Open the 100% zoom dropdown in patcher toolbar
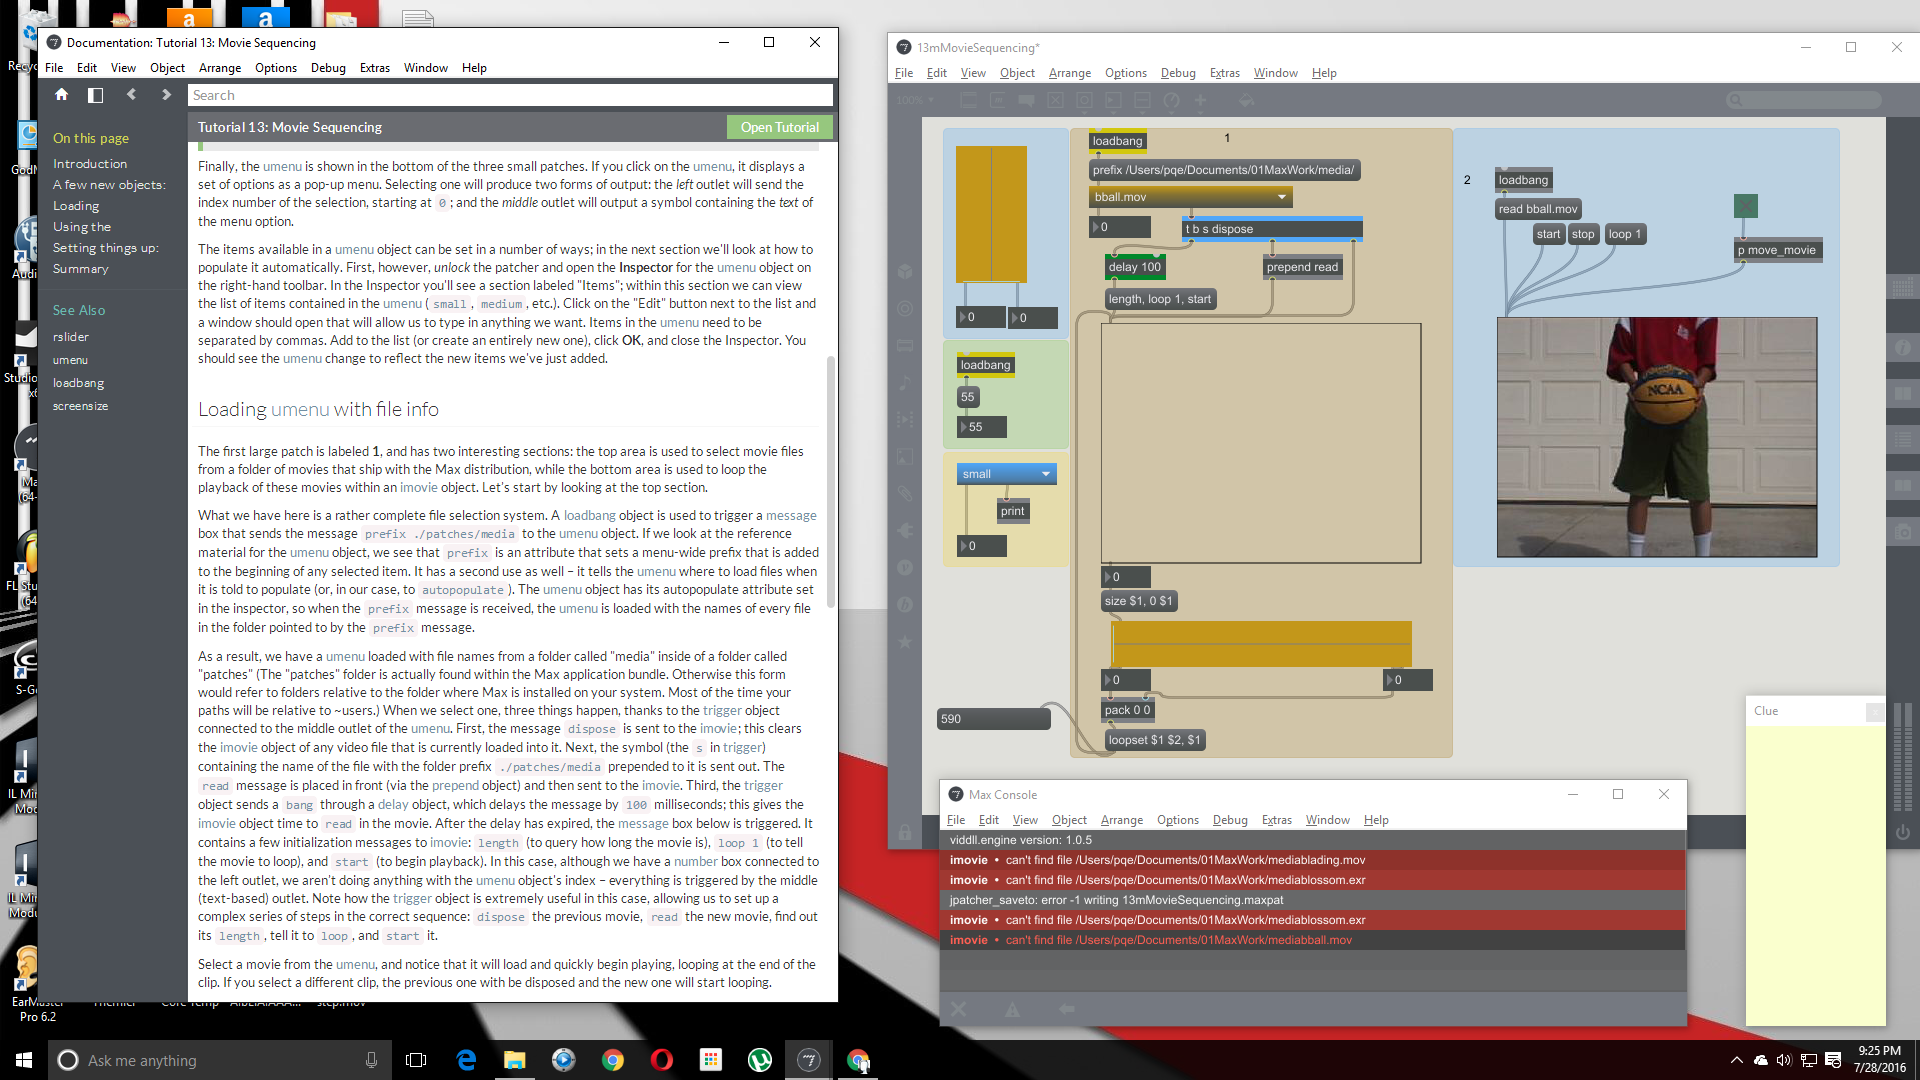The width and height of the screenshot is (1920, 1080). click(x=915, y=100)
